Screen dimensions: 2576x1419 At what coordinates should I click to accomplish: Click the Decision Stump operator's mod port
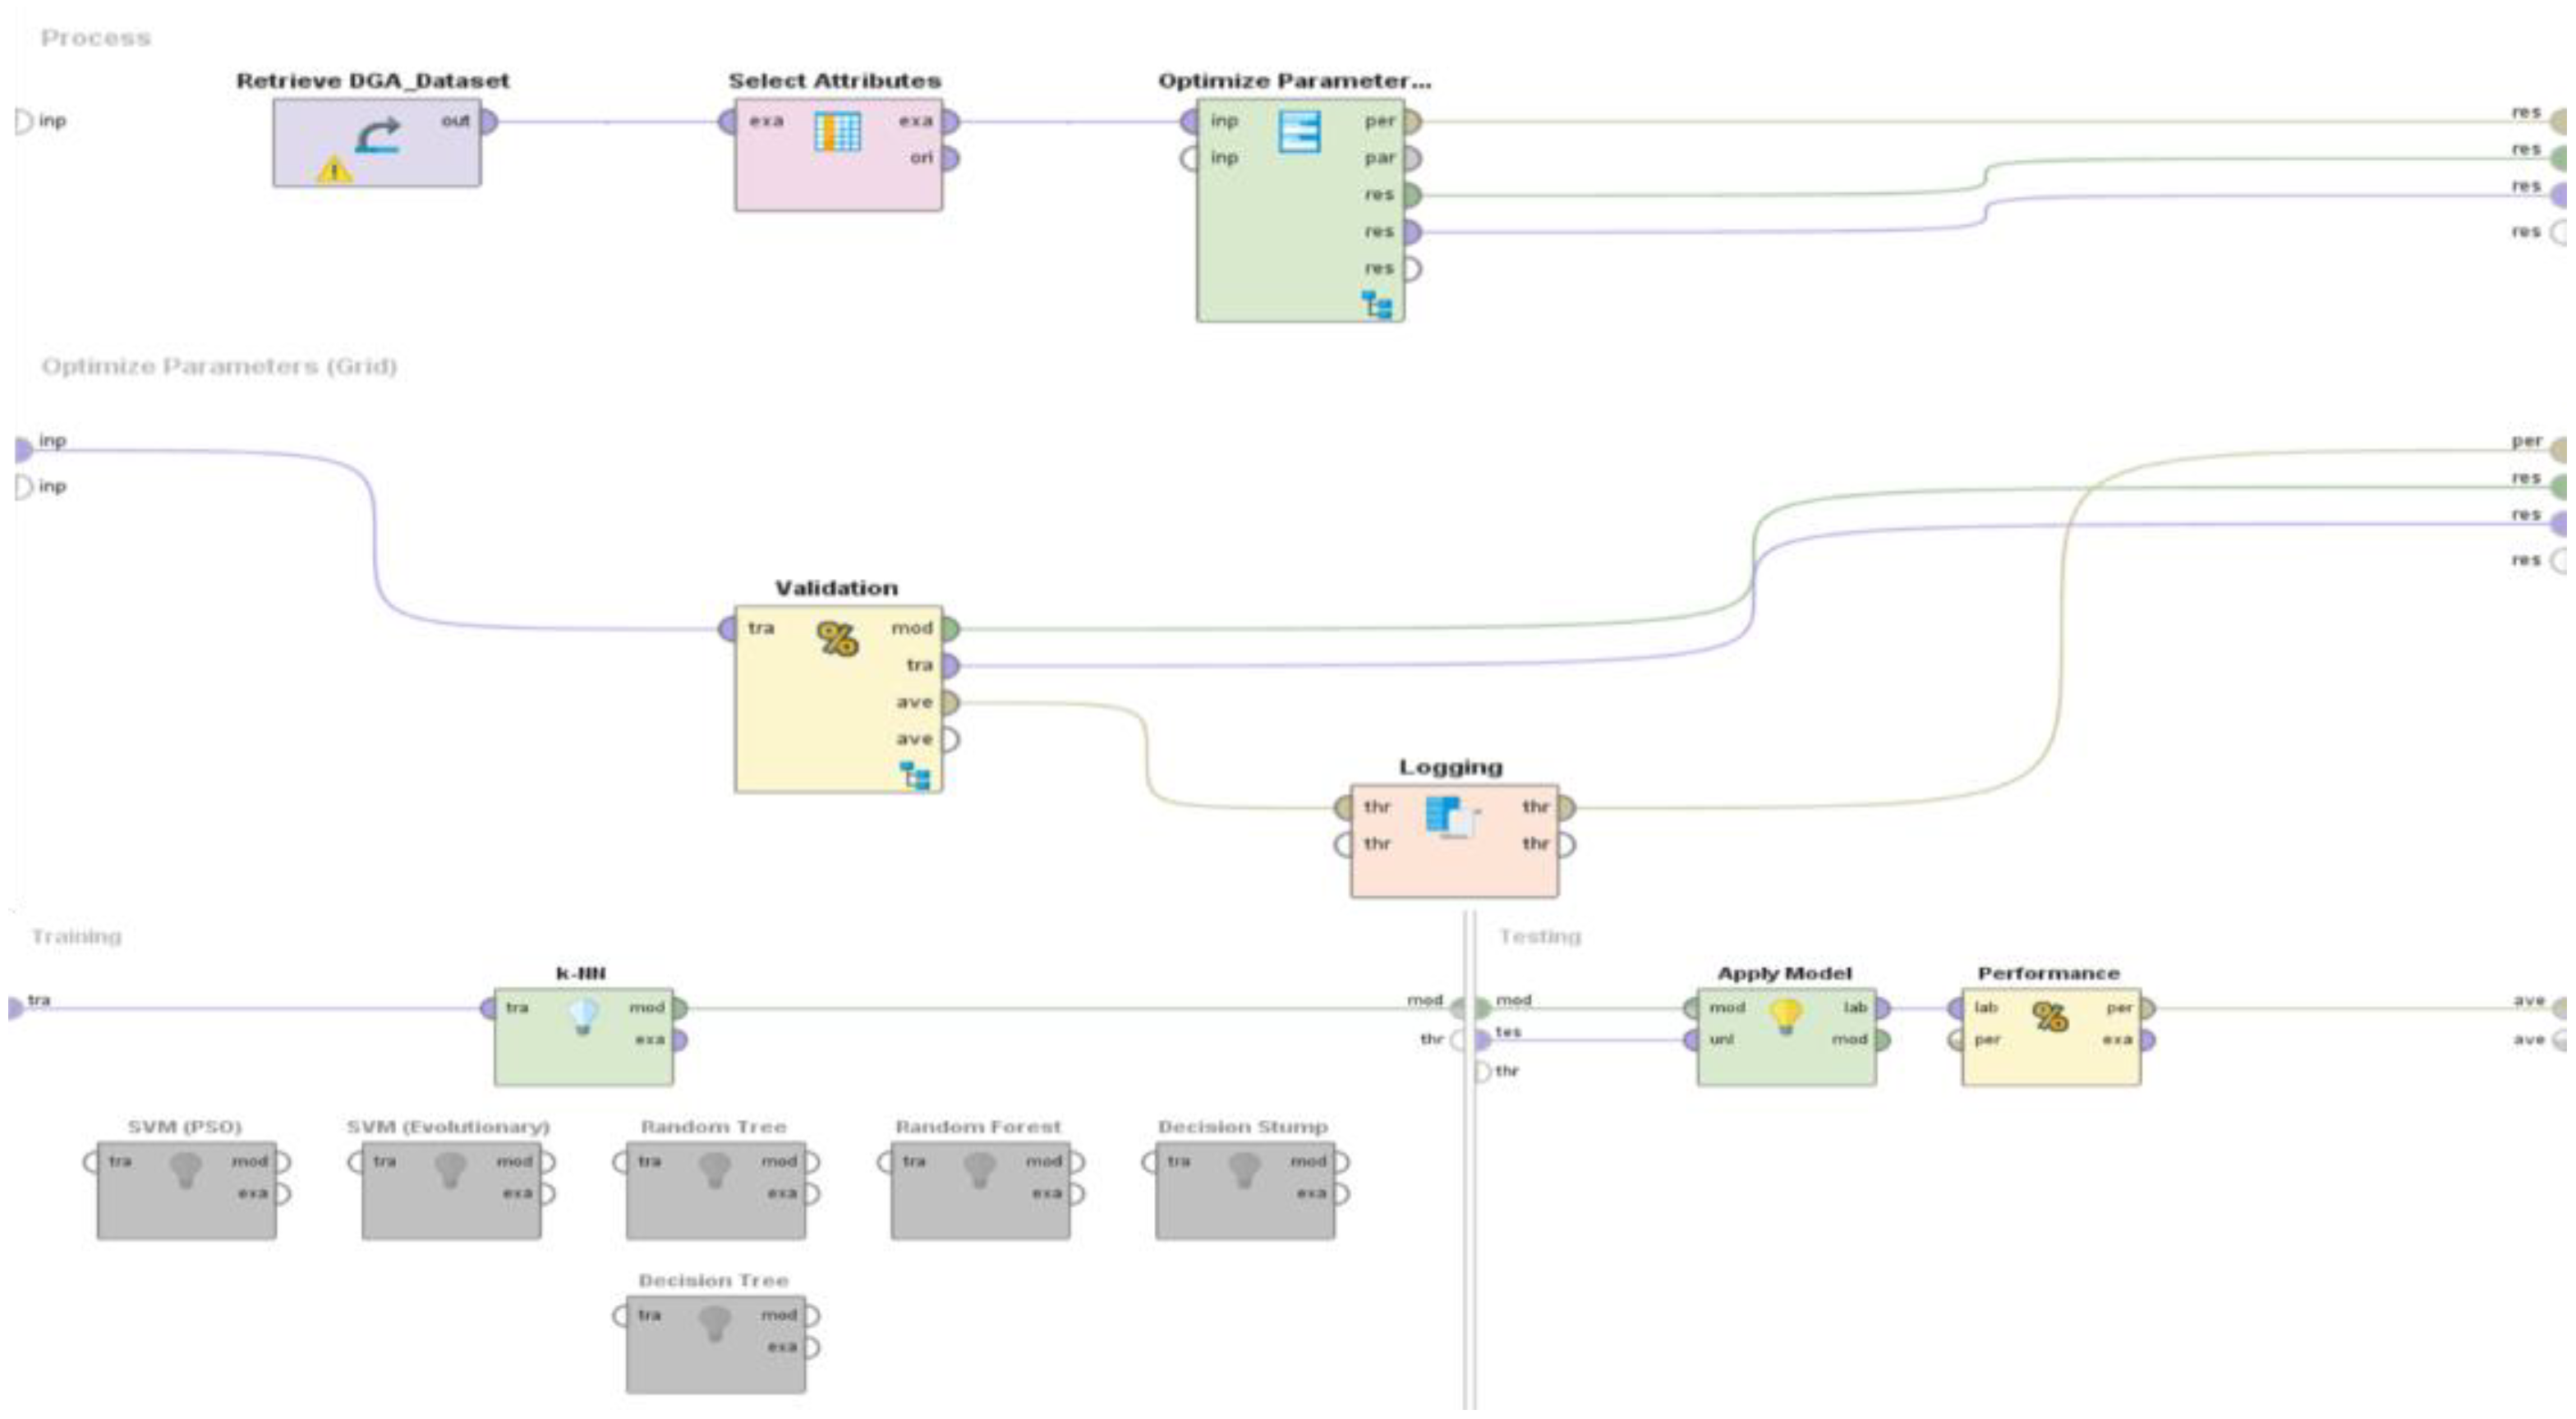tap(1342, 1162)
